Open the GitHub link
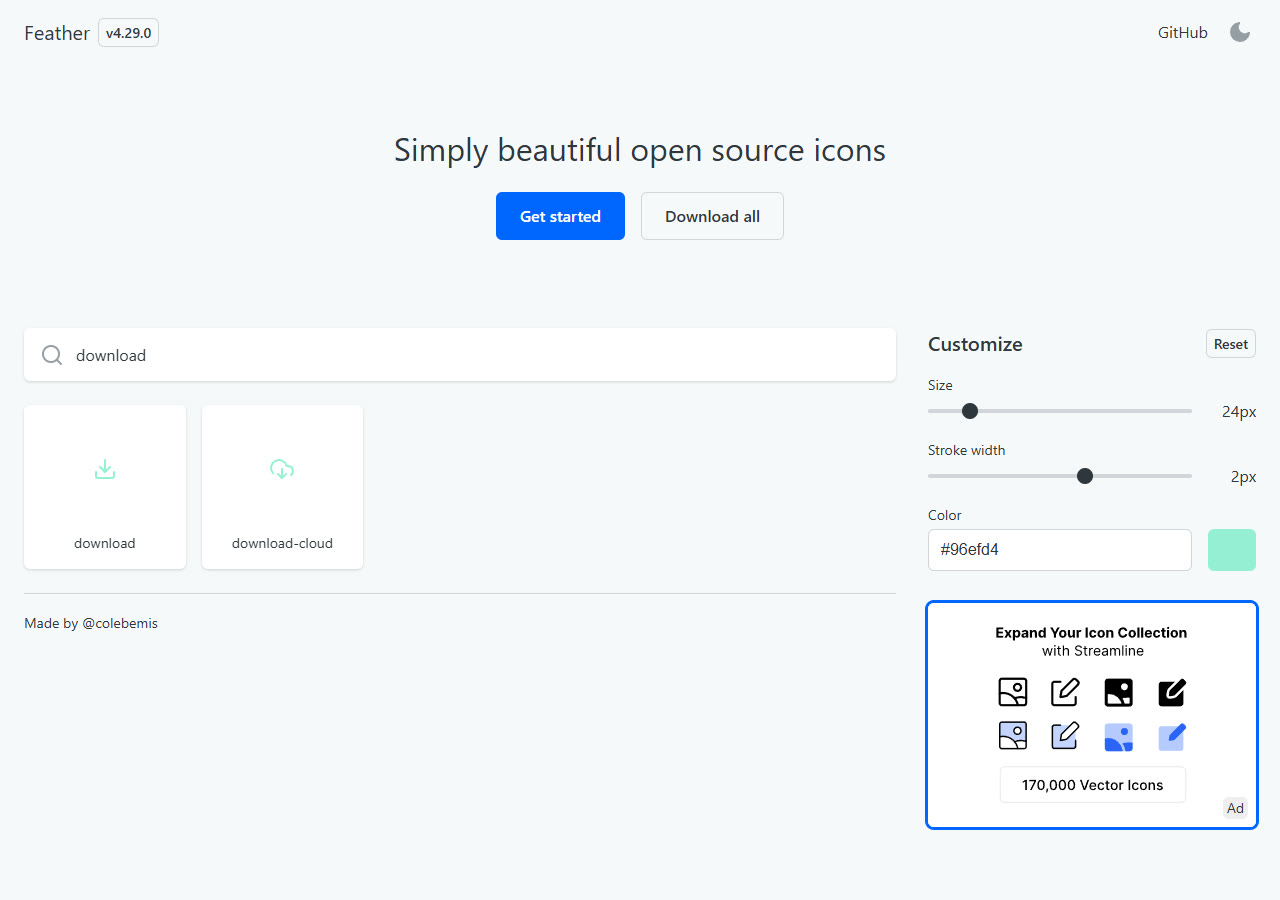This screenshot has height=900, width=1280. [1183, 33]
